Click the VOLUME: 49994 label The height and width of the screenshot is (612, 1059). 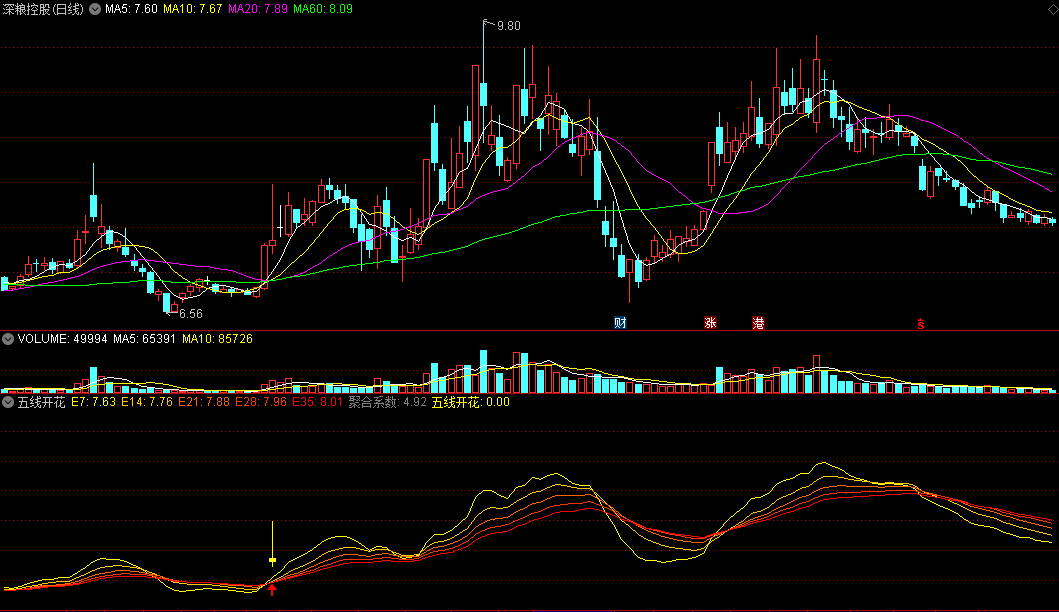[x=62, y=338]
